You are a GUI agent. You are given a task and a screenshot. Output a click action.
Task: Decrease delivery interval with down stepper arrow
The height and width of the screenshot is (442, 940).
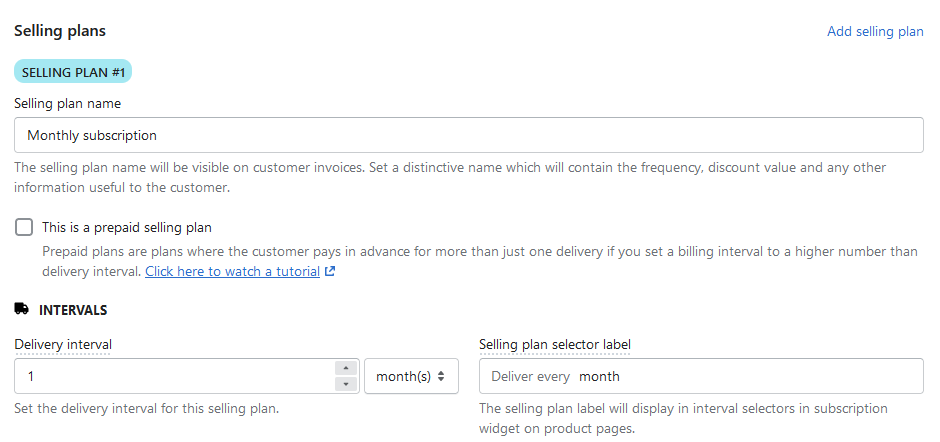tap(346, 384)
